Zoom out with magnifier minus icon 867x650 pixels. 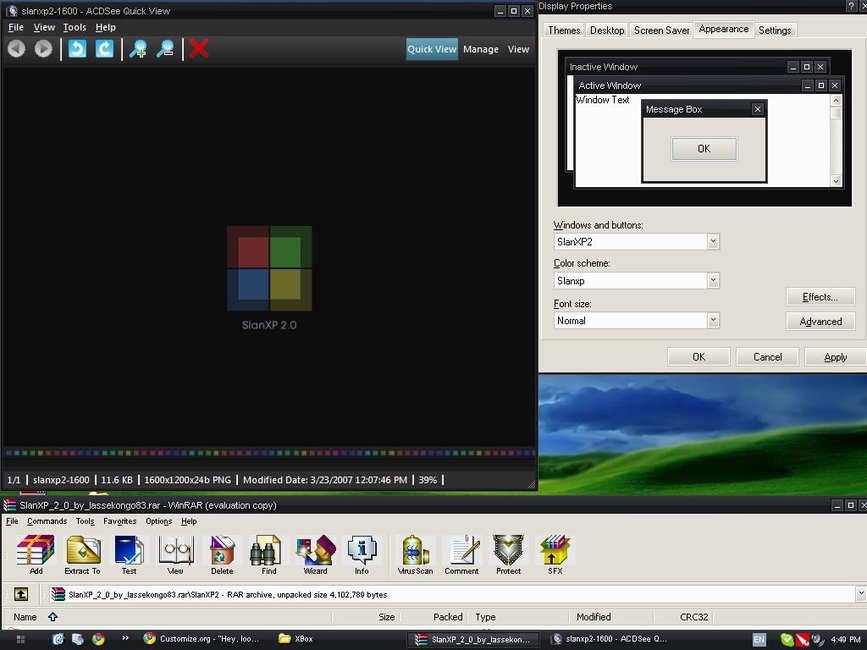click(165, 49)
